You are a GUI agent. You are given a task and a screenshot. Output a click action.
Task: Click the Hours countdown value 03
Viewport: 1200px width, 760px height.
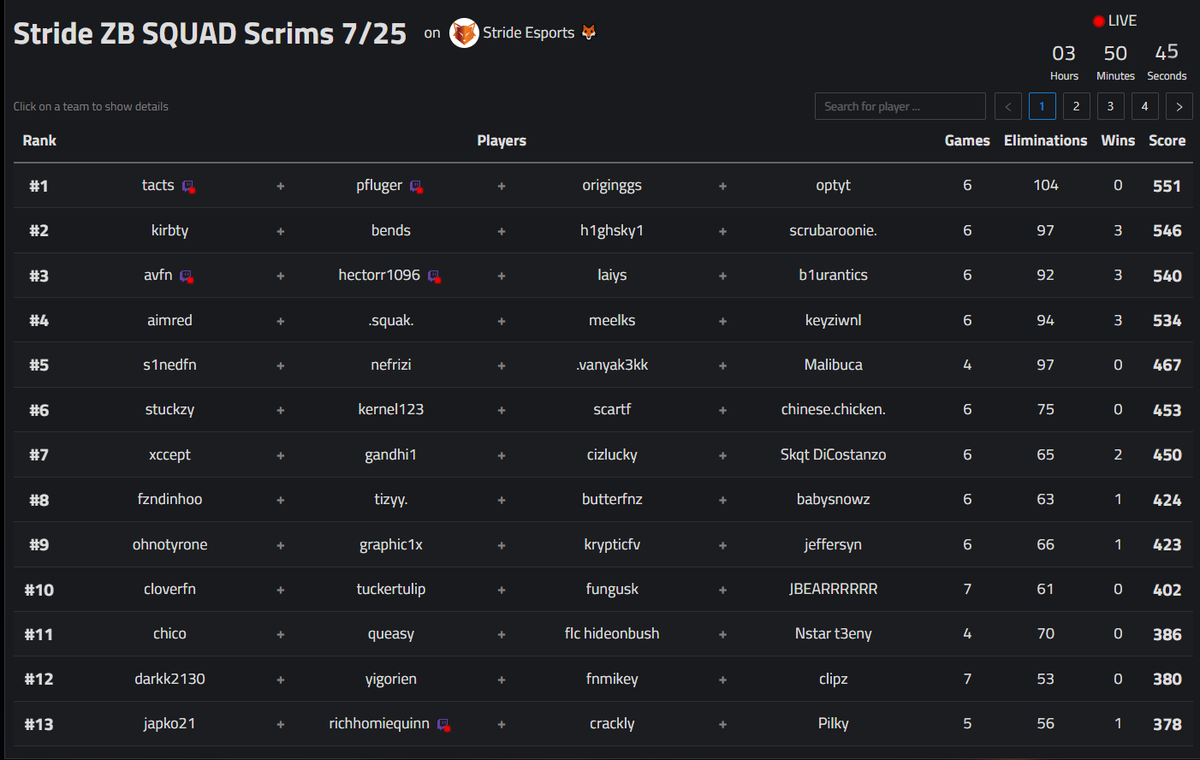[1064, 53]
